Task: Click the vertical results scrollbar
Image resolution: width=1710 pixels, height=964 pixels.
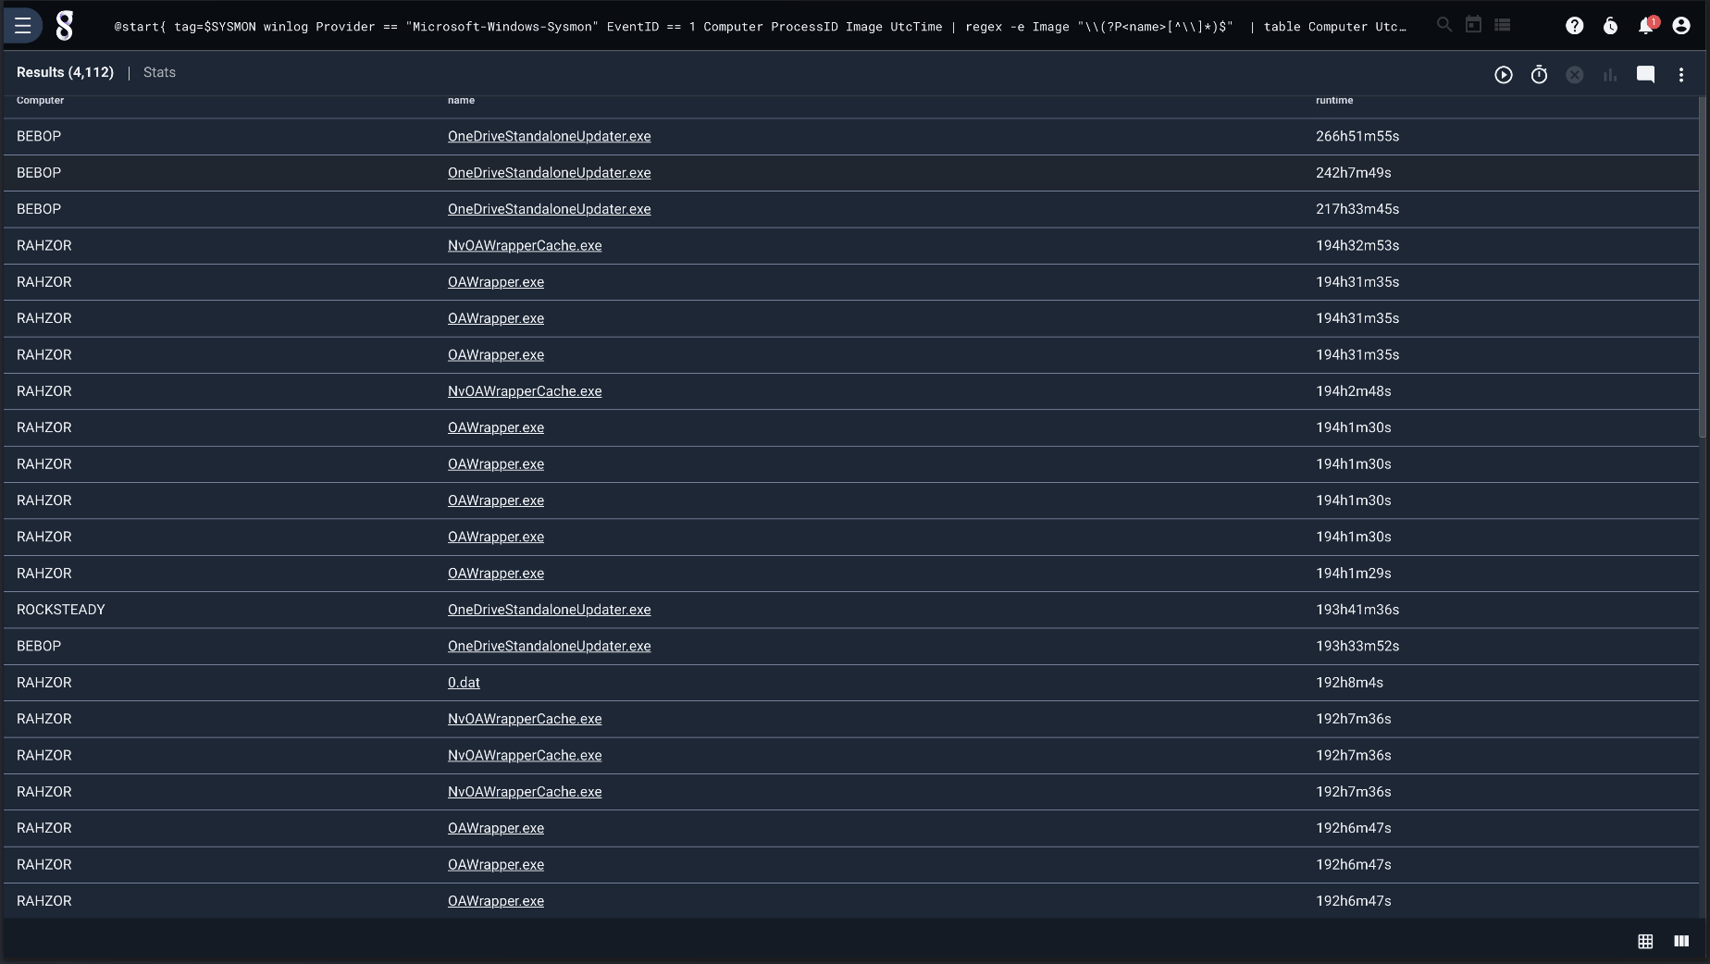Action: click(1703, 268)
